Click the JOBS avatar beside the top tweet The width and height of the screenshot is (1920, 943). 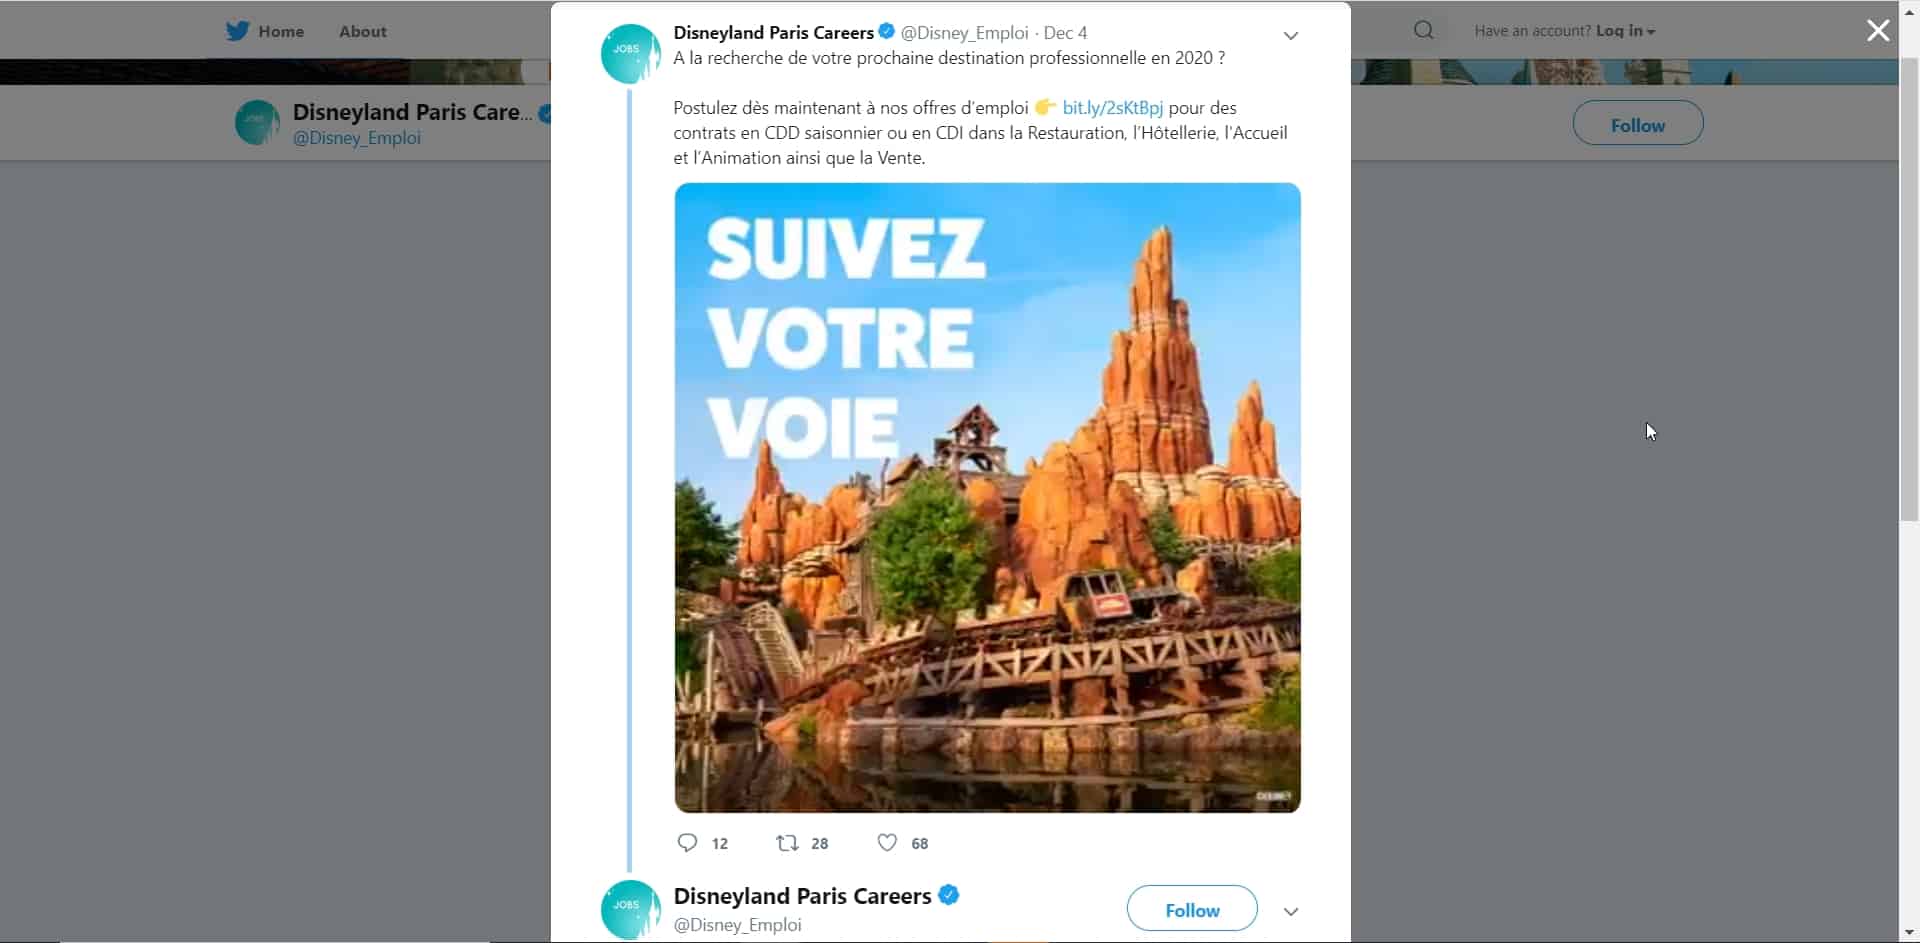tap(630, 54)
